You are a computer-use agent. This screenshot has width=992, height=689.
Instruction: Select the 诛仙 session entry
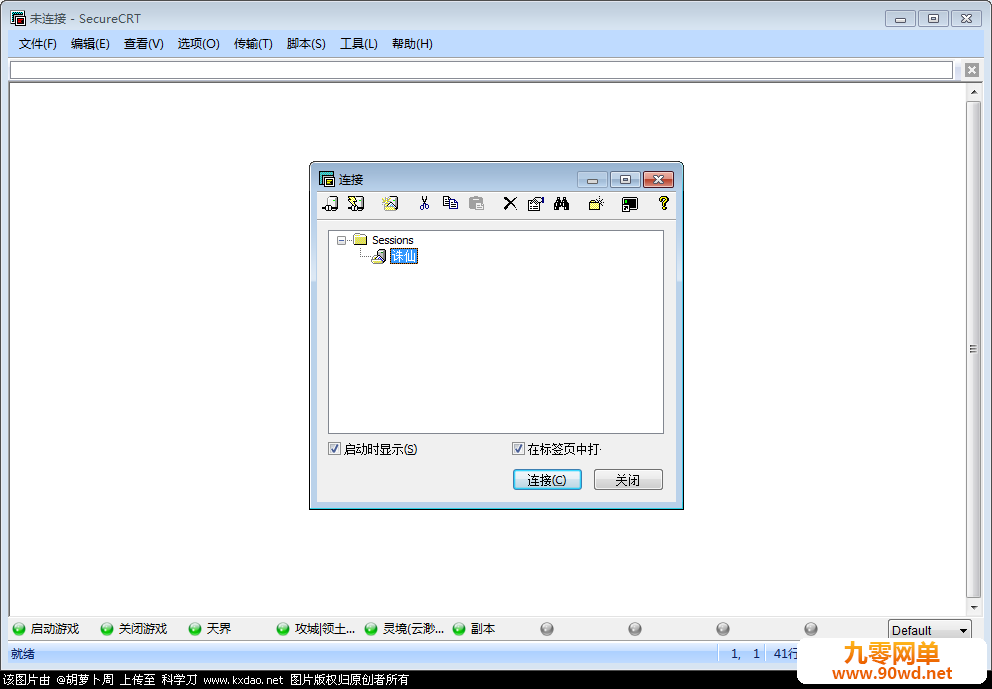tap(404, 256)
